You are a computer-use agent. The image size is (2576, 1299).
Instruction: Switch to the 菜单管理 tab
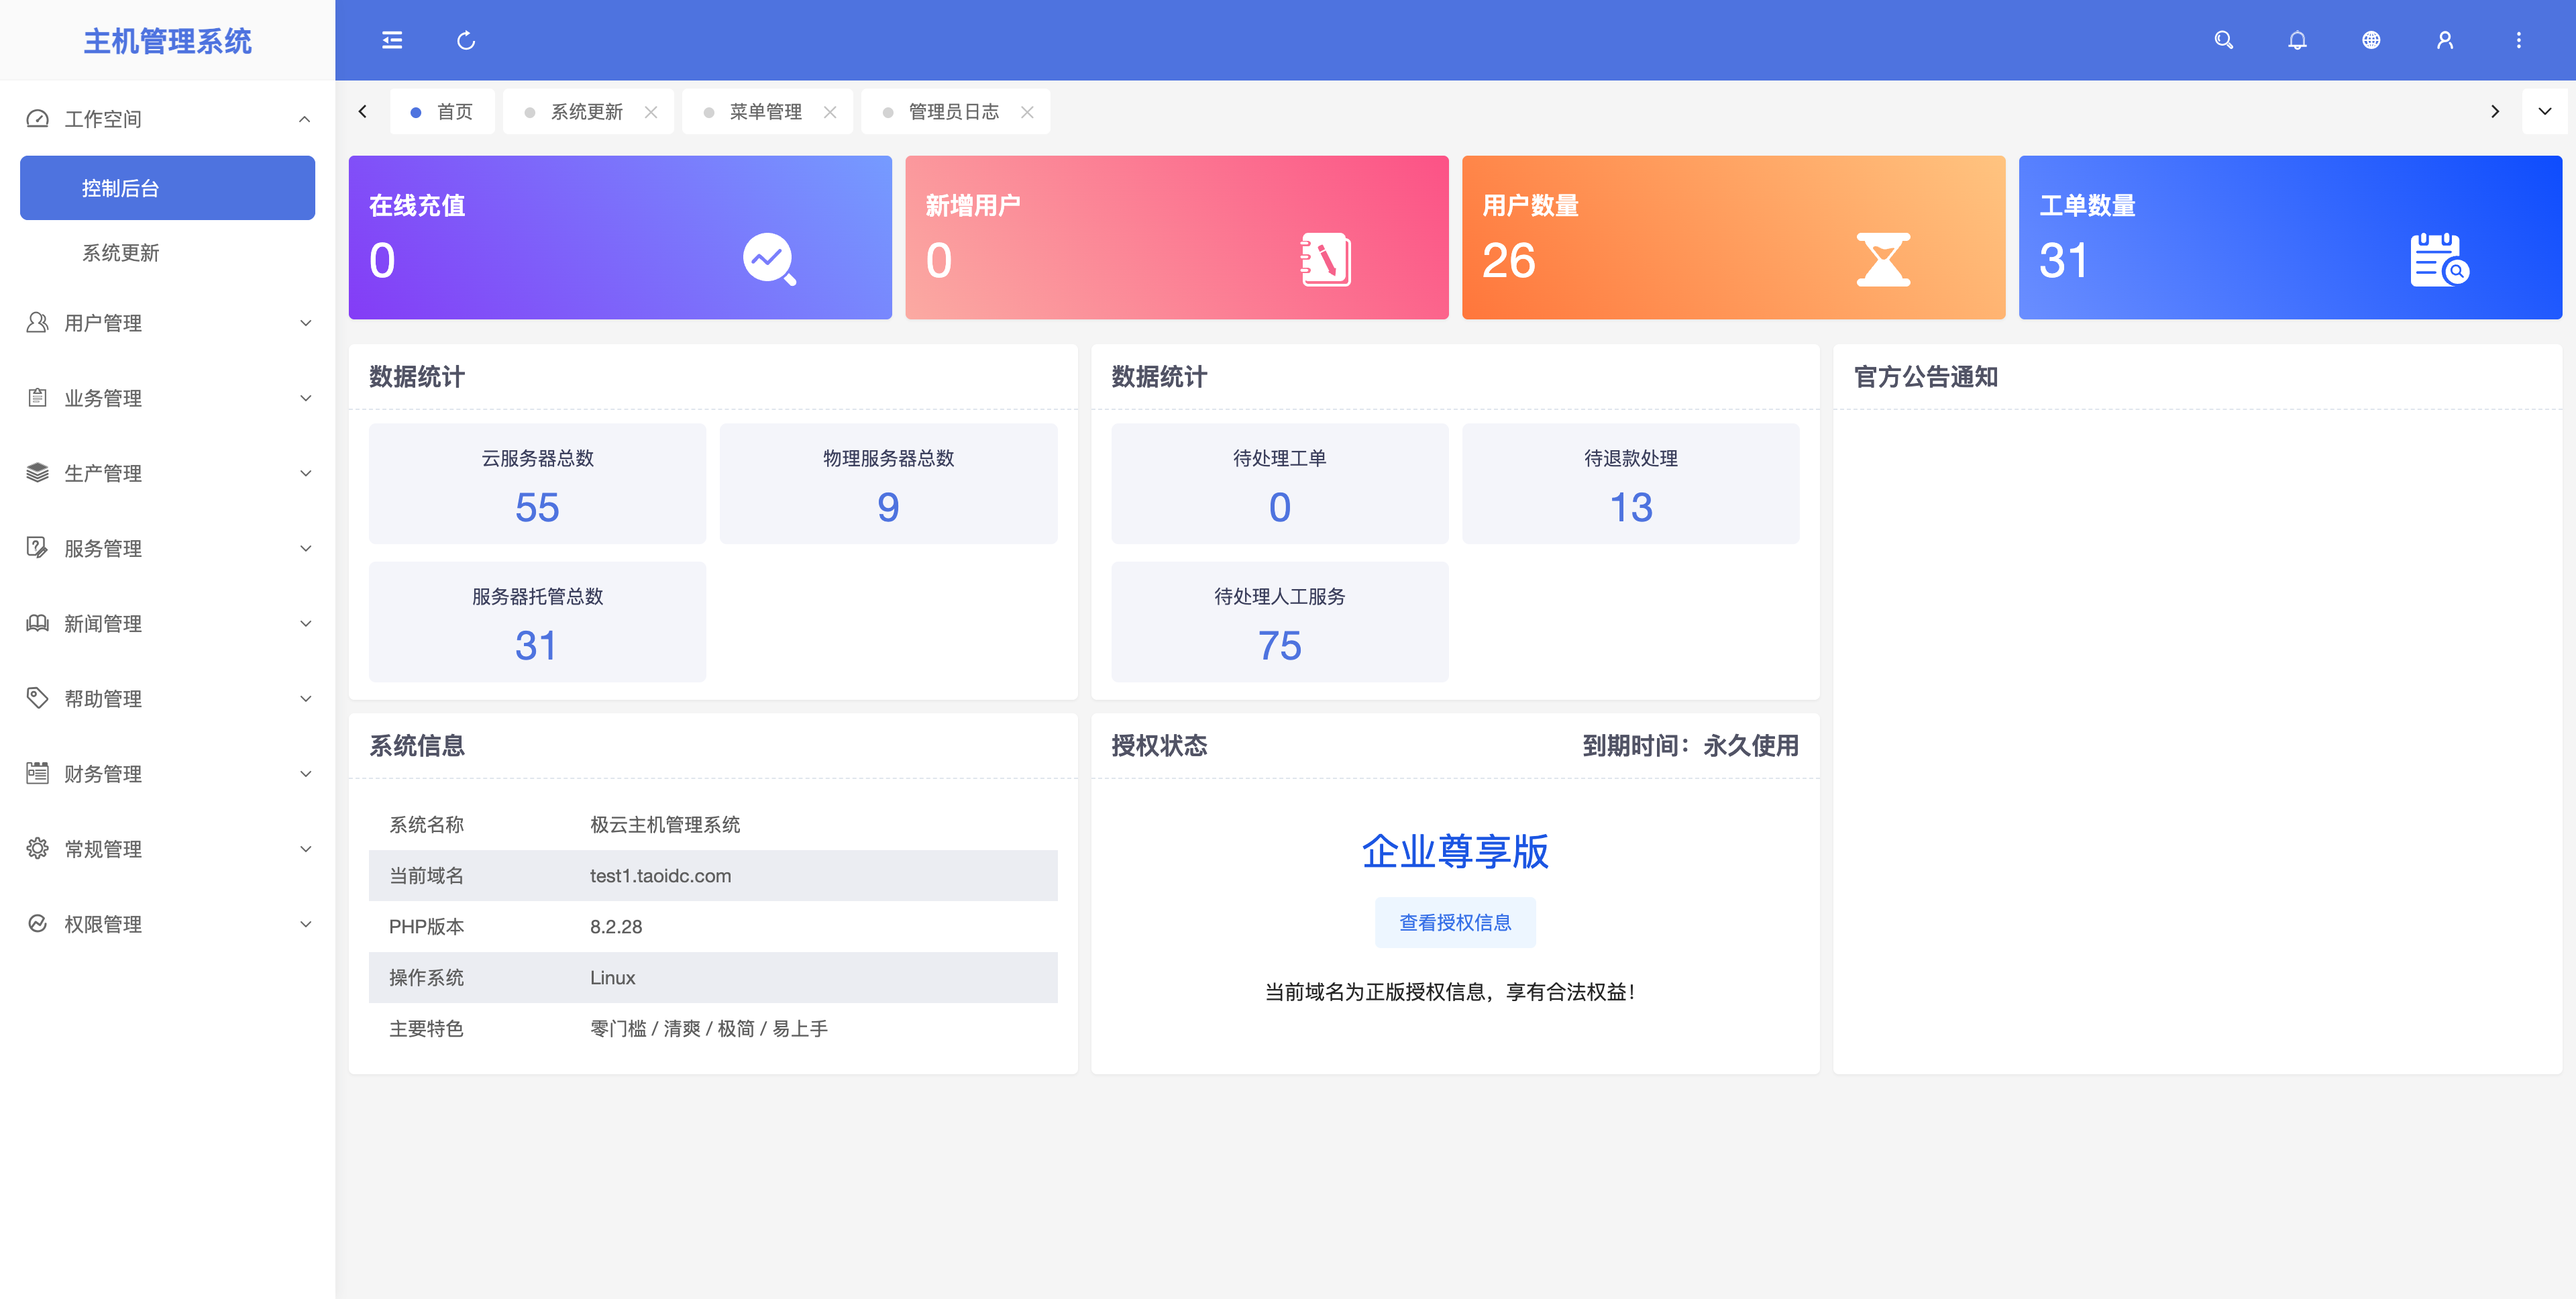pyautogui.click(x=765, y=112)
